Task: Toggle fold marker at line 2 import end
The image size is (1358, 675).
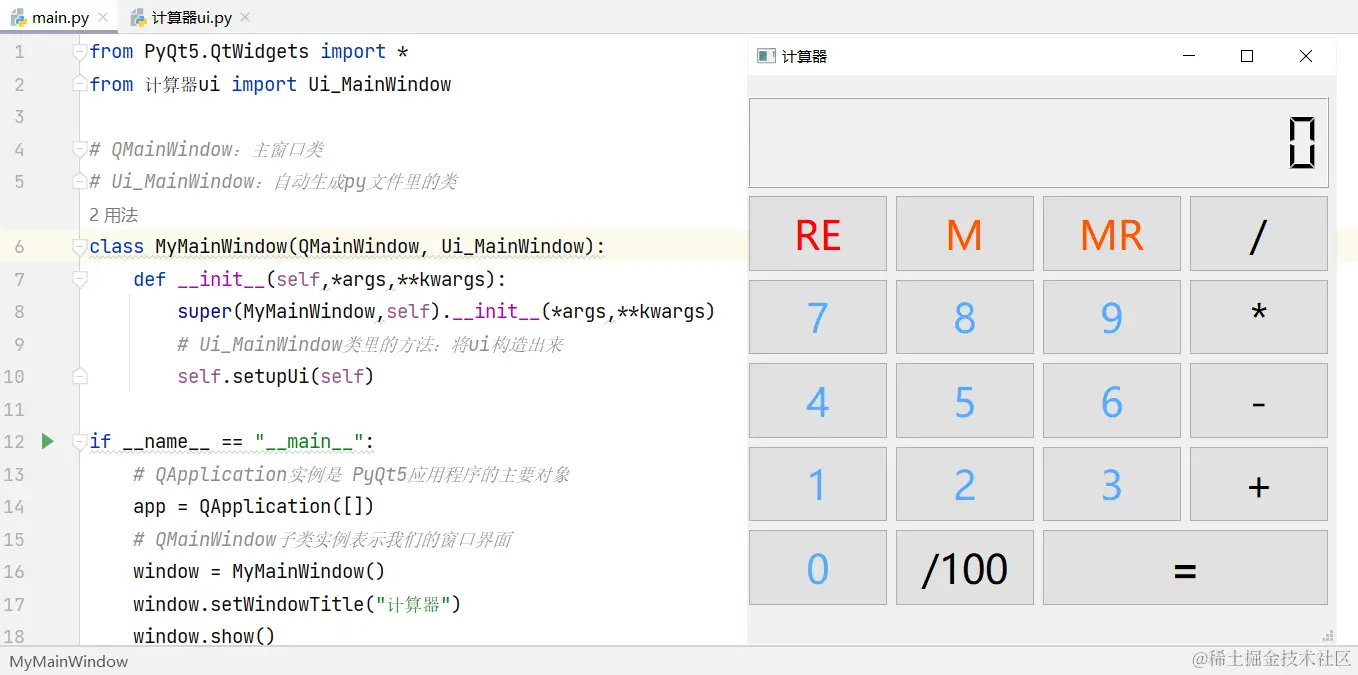Action: (x=80, y=84)
